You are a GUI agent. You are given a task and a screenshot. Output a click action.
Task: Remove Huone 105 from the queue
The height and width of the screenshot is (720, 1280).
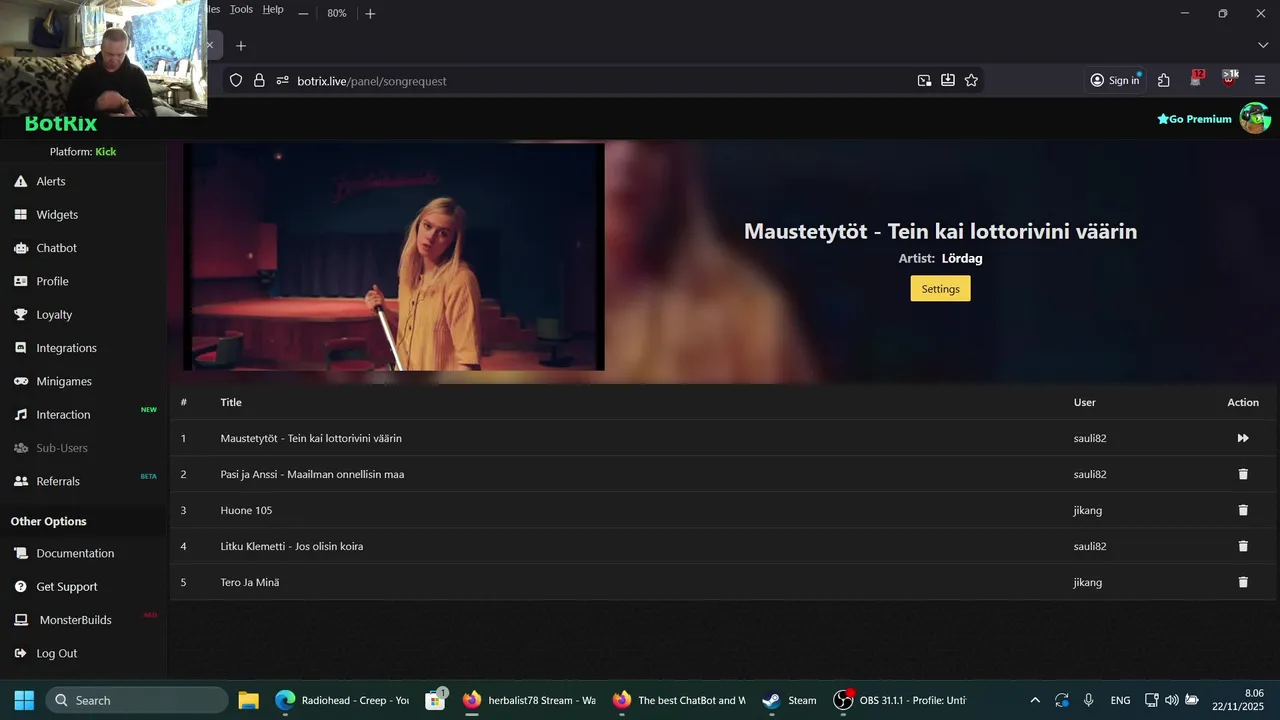point(1243,510)
